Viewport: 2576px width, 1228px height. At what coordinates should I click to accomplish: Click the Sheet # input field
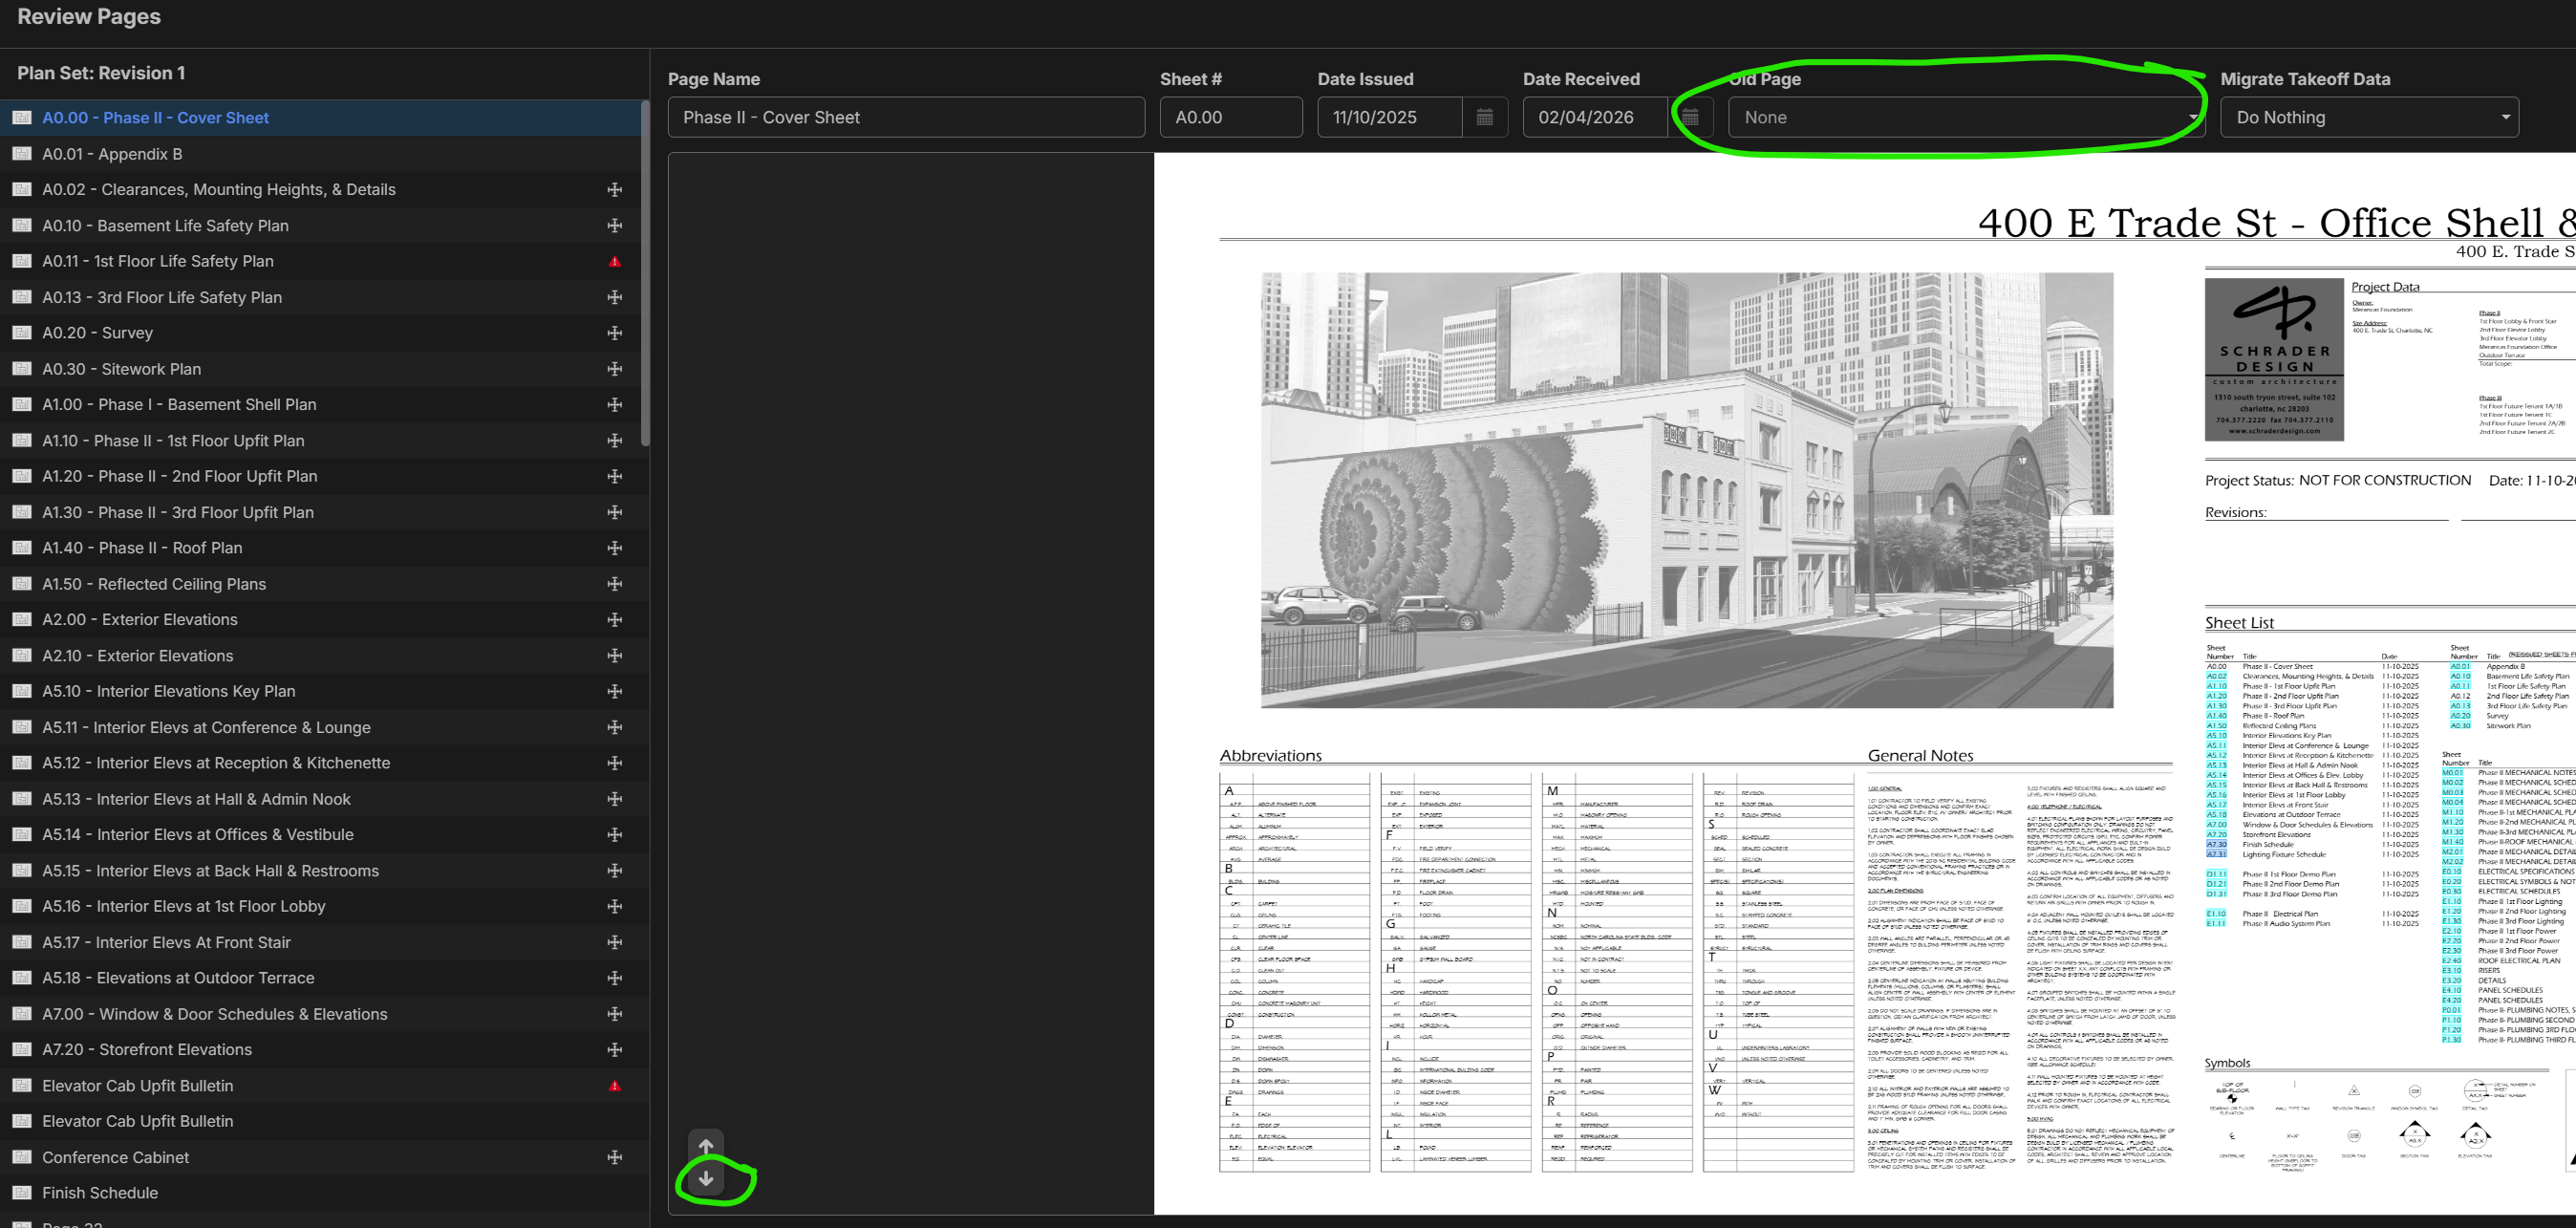1230,118
